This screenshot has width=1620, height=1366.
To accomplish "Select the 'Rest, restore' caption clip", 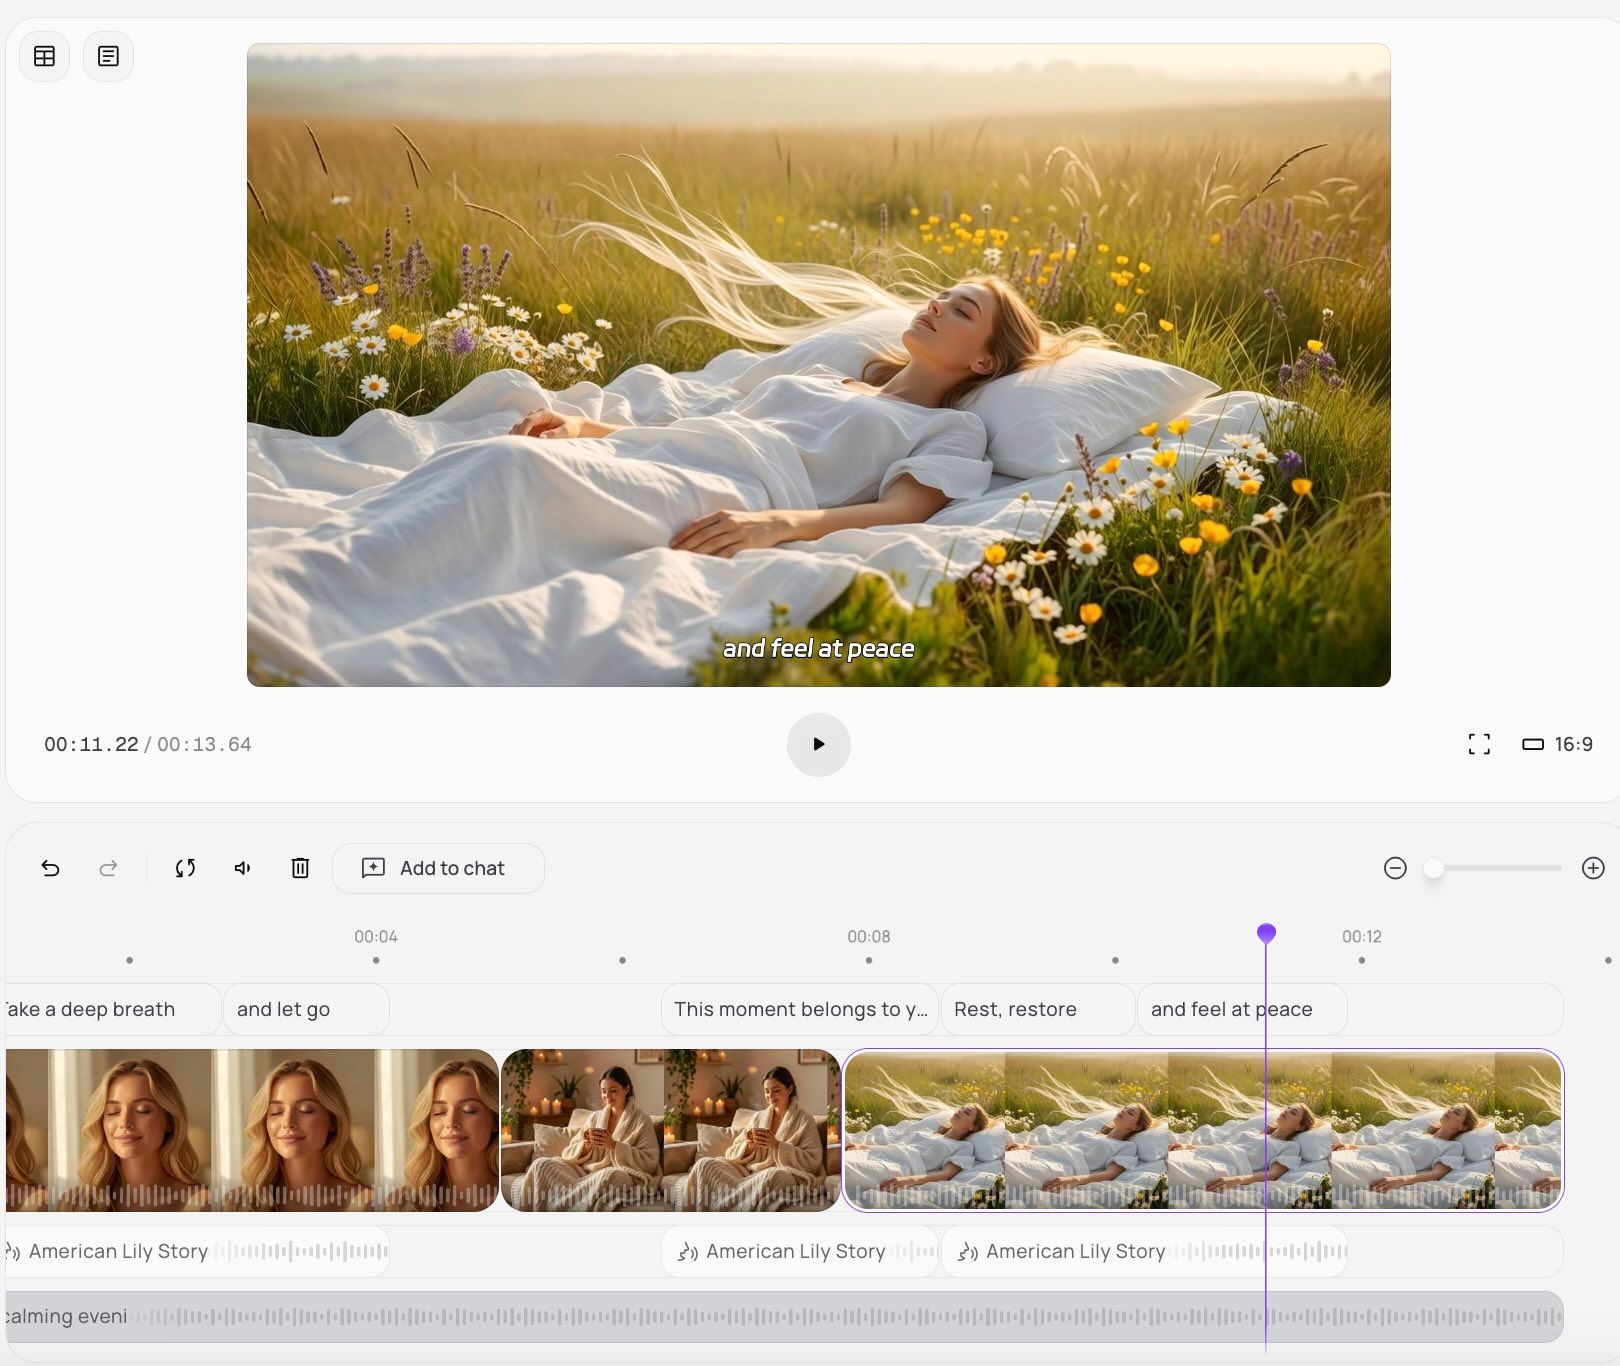I will point(1037,1009).
